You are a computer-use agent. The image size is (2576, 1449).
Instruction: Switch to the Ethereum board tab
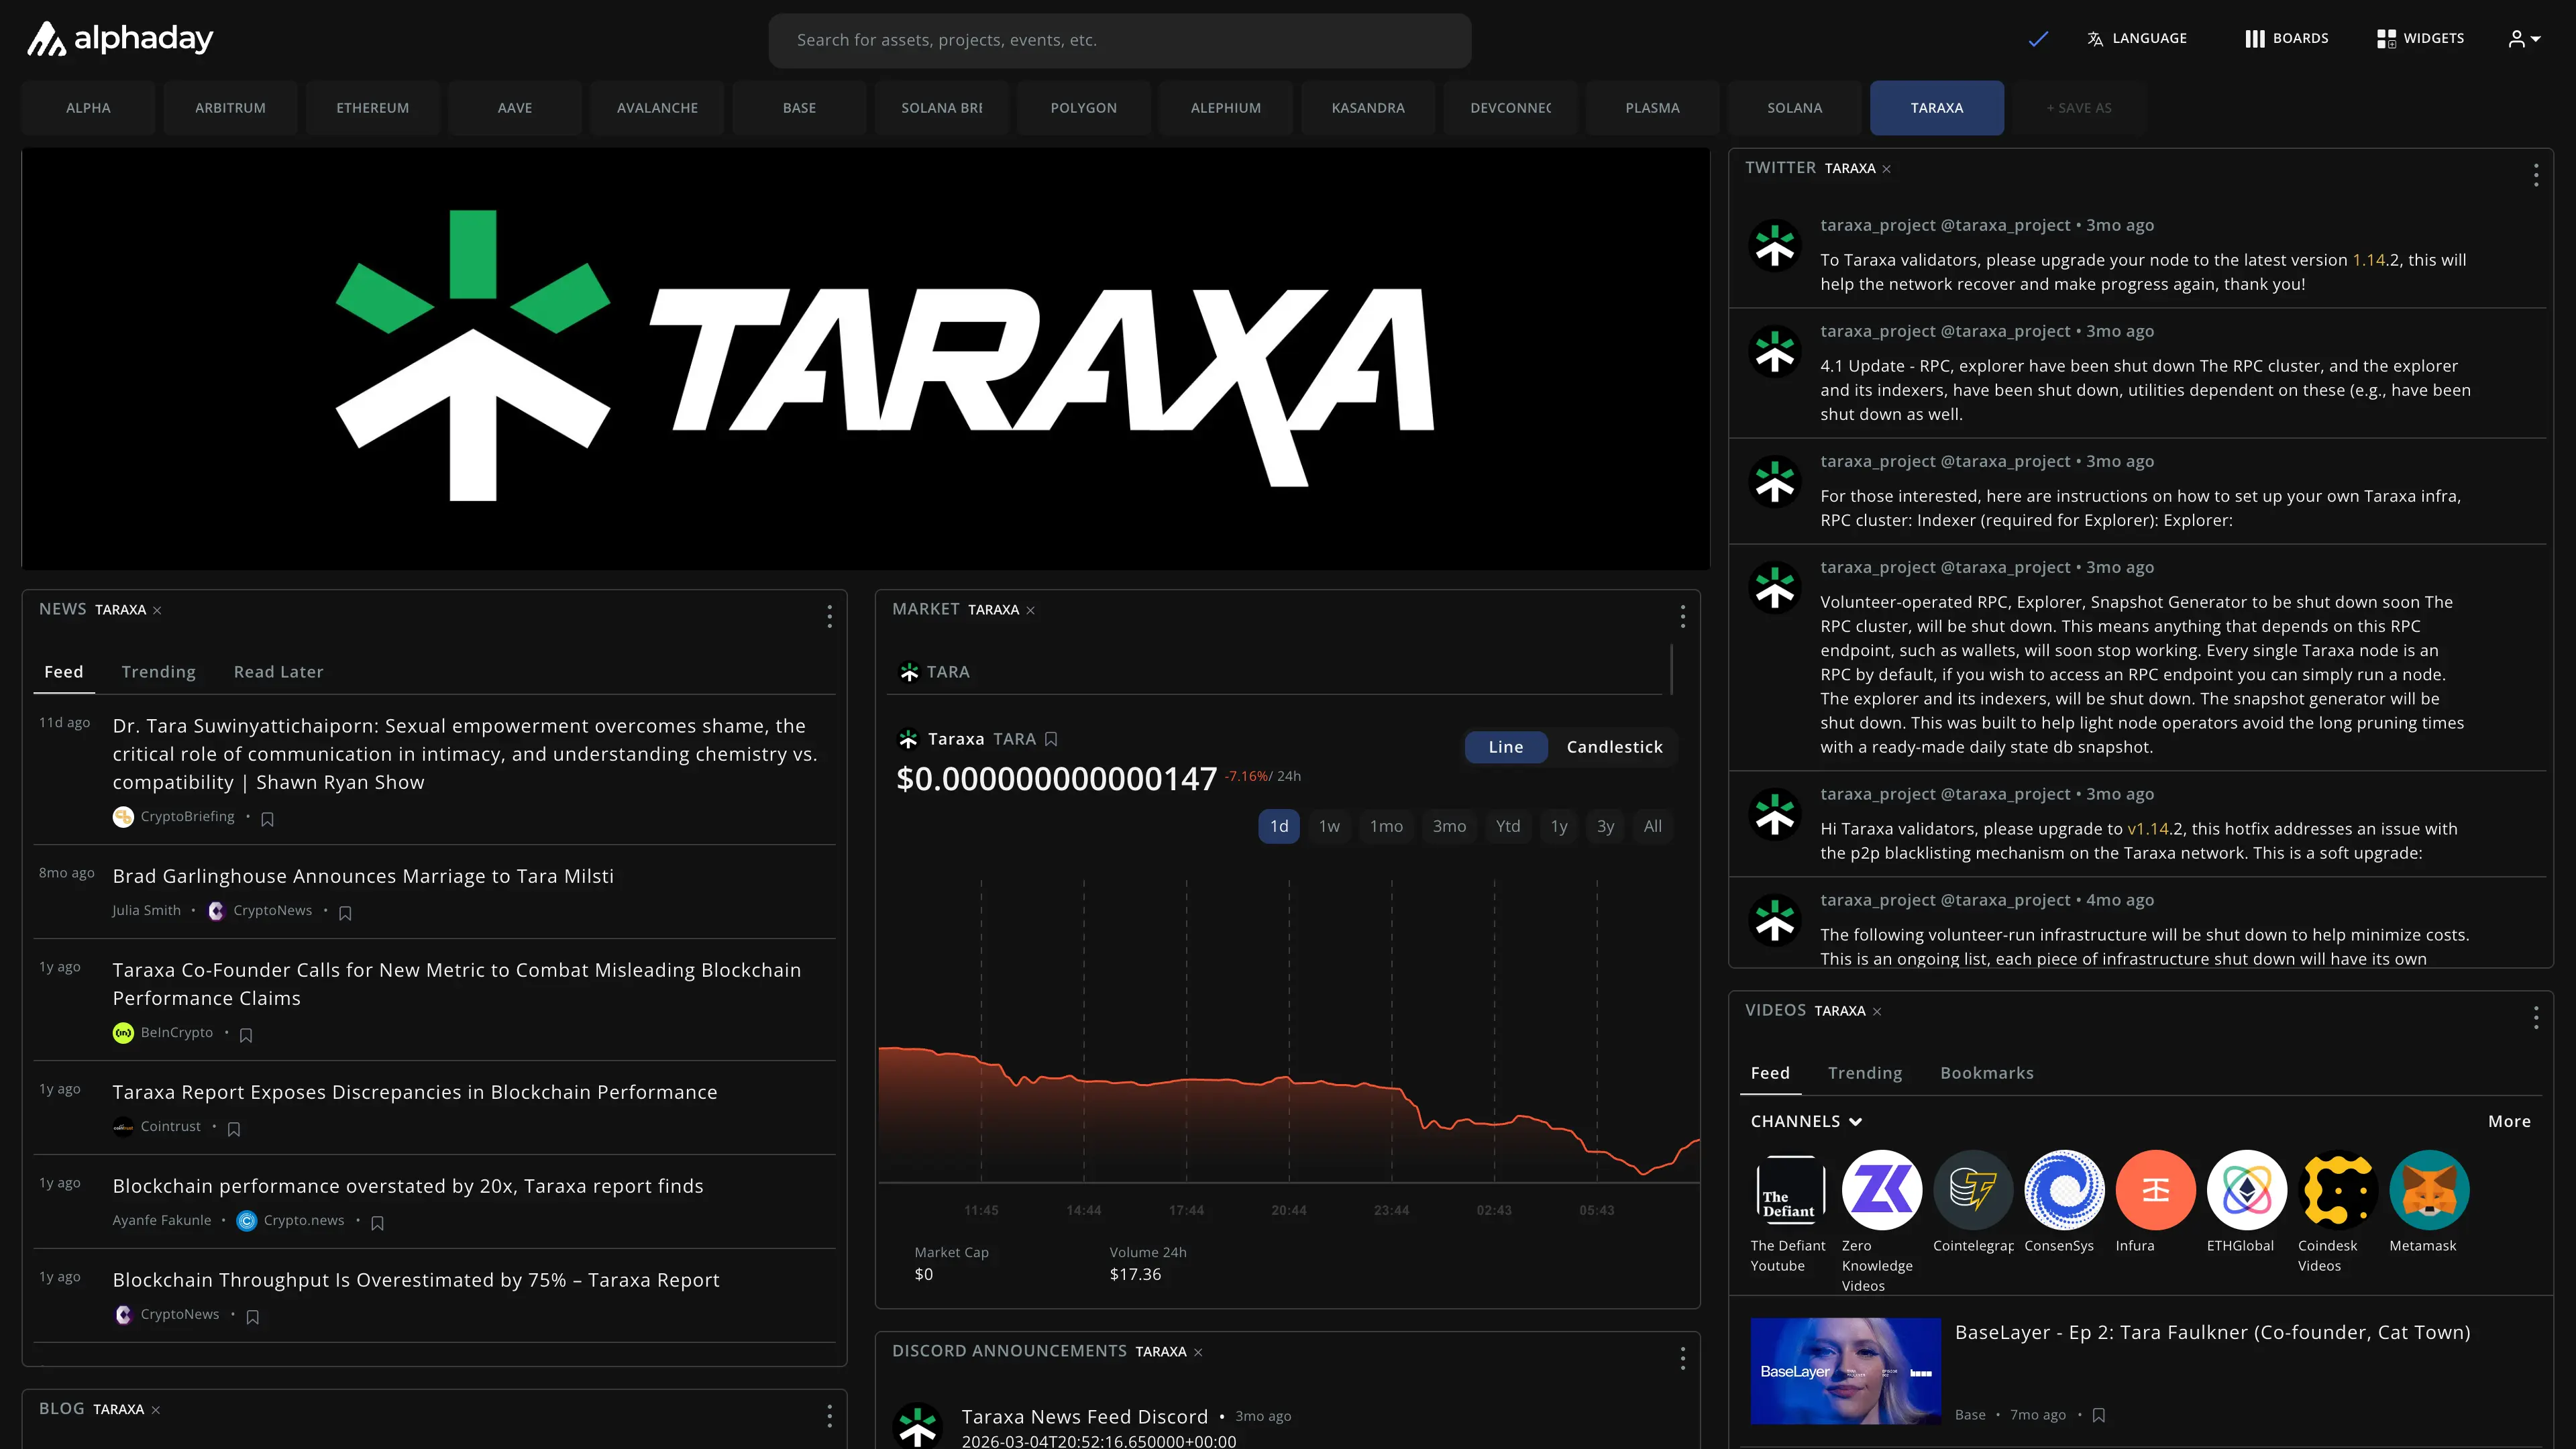coord(372,108)
